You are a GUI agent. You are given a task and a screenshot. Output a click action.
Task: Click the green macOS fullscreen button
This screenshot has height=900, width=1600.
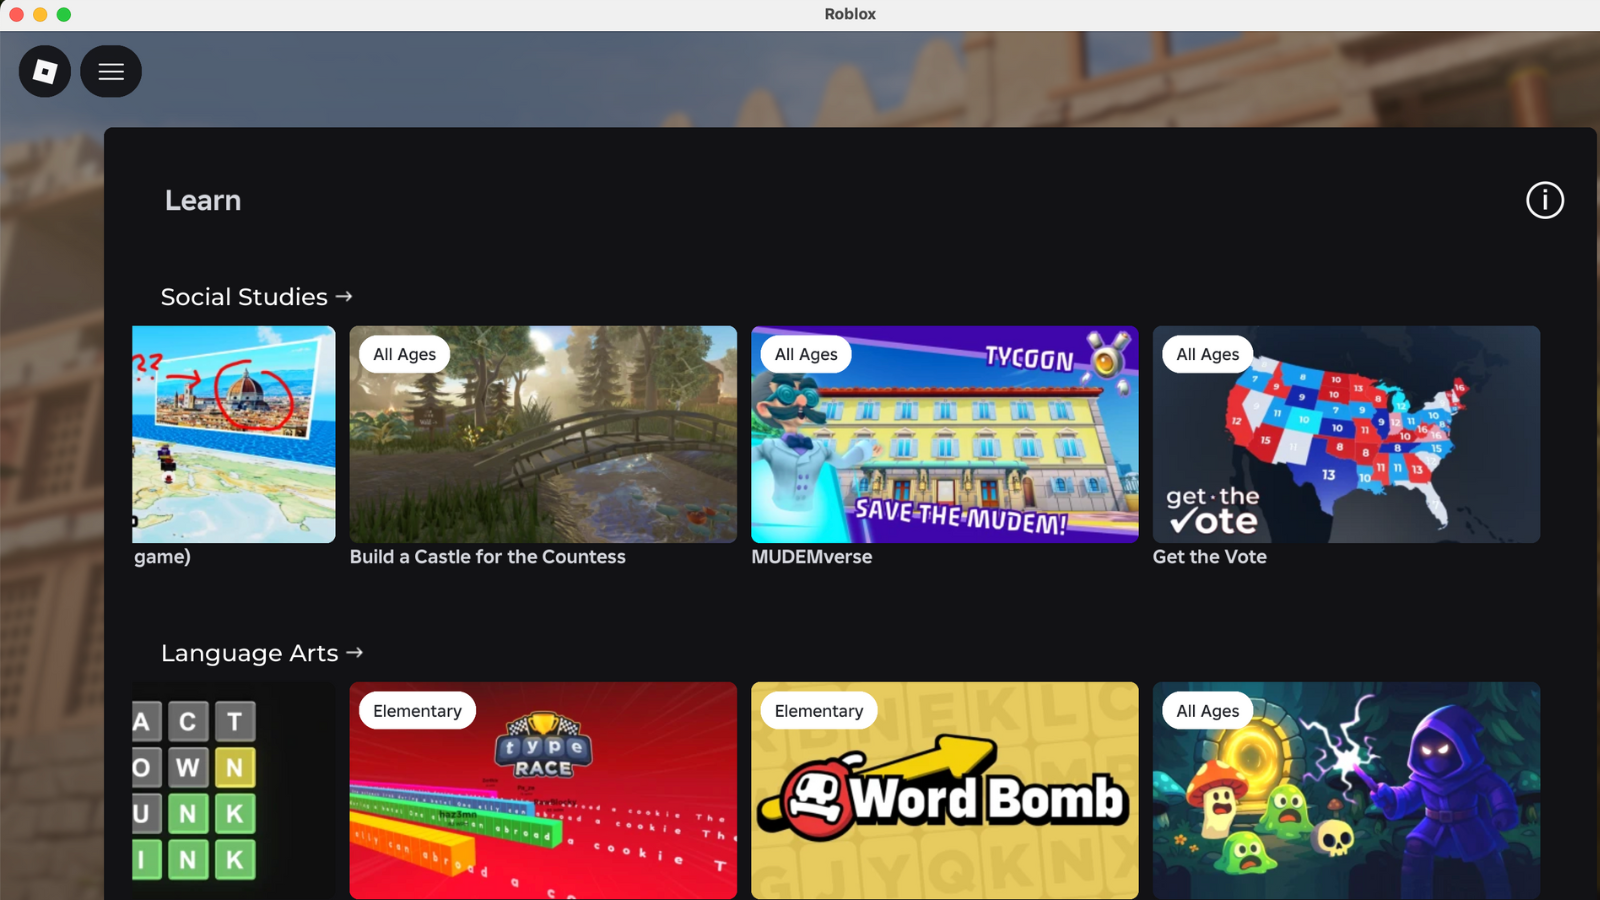(64, 14)
